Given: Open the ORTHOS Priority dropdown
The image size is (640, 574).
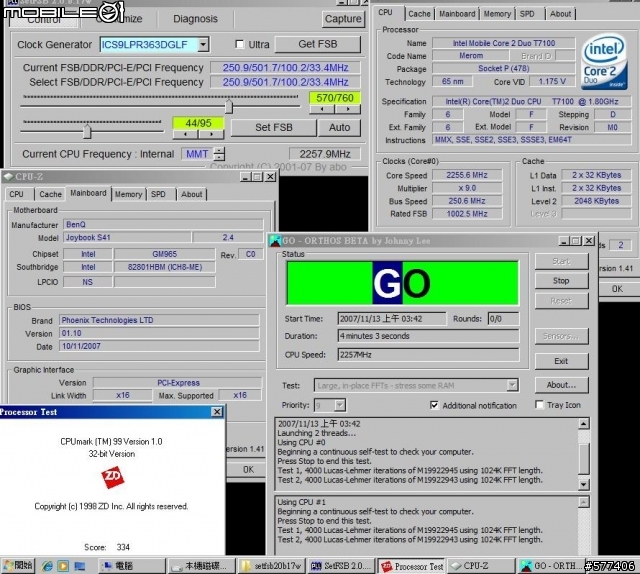Looking at the screenshot, I should pyautogui.click(x=340, y=405).
